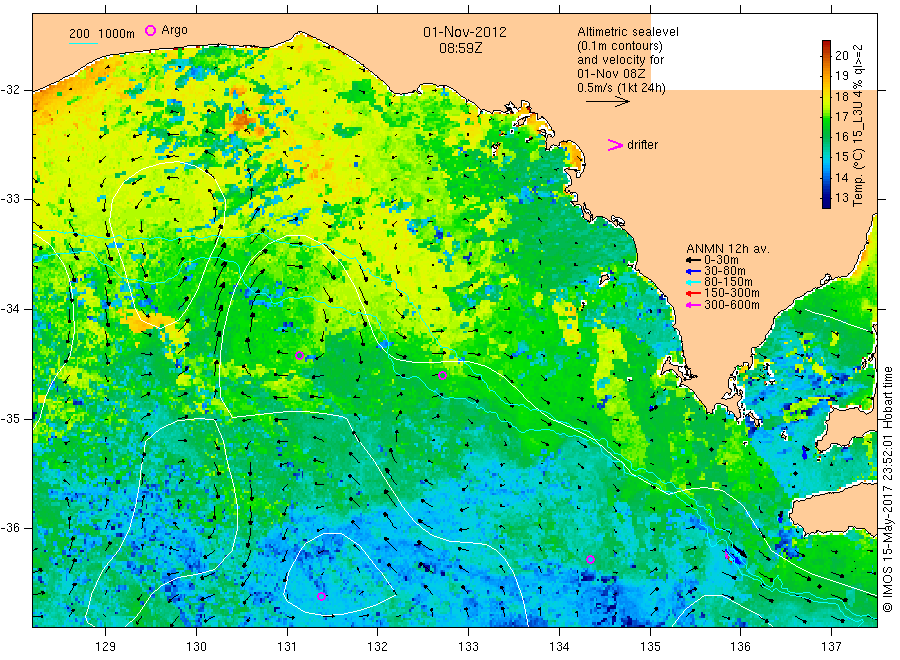The height and width of the screenshot is (660, 900).
Task: Click the '129' longitude axis label
Action: pos(106,647)
